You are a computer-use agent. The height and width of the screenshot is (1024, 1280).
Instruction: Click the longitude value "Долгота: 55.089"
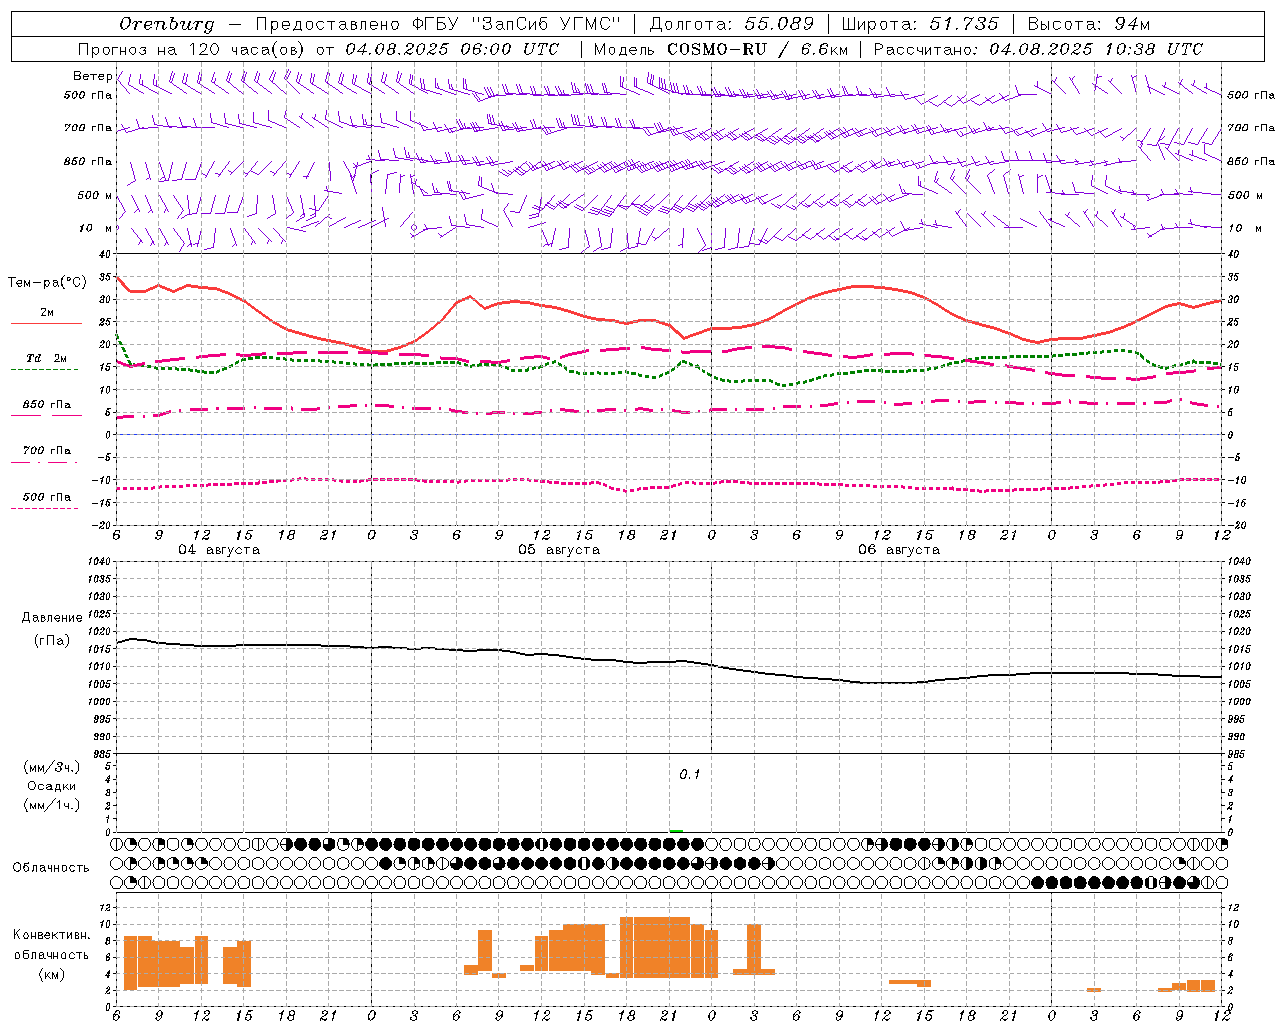pyautogui.click(x=732, y=24)
